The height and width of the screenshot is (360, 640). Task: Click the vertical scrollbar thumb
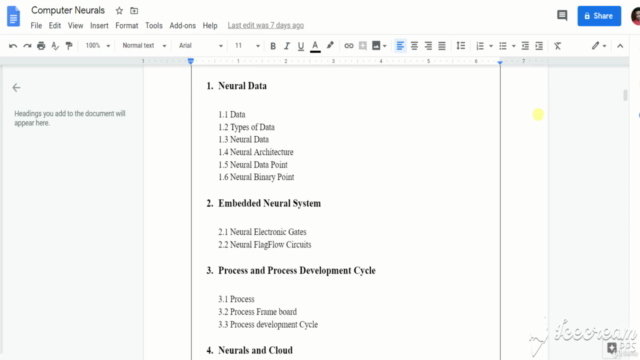click(x=625, y=95)
